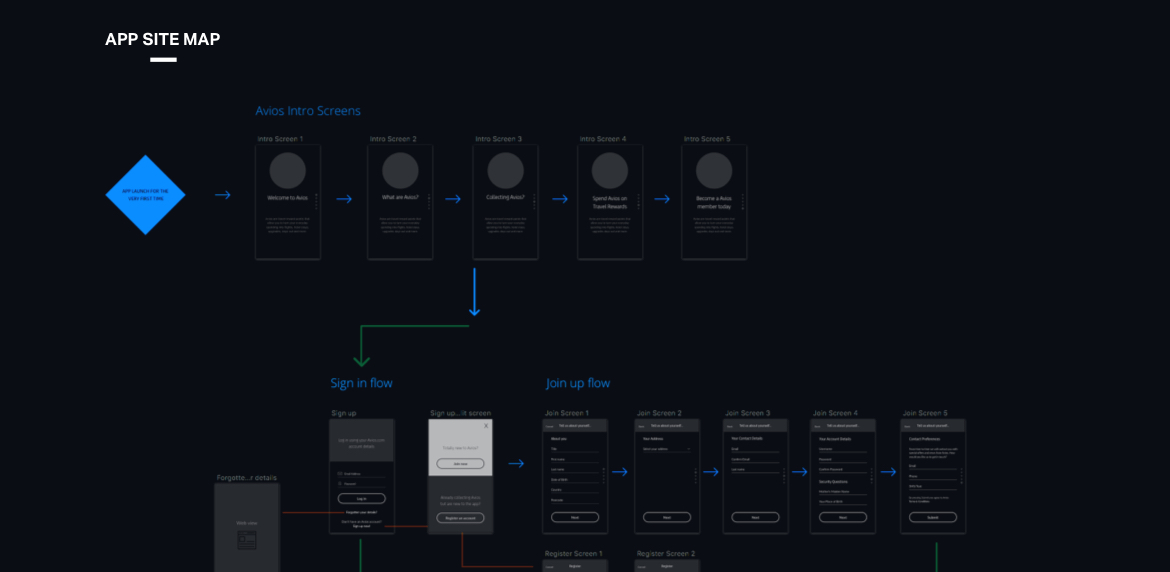Click the green arrow pointing to Sign in flow

362,356
